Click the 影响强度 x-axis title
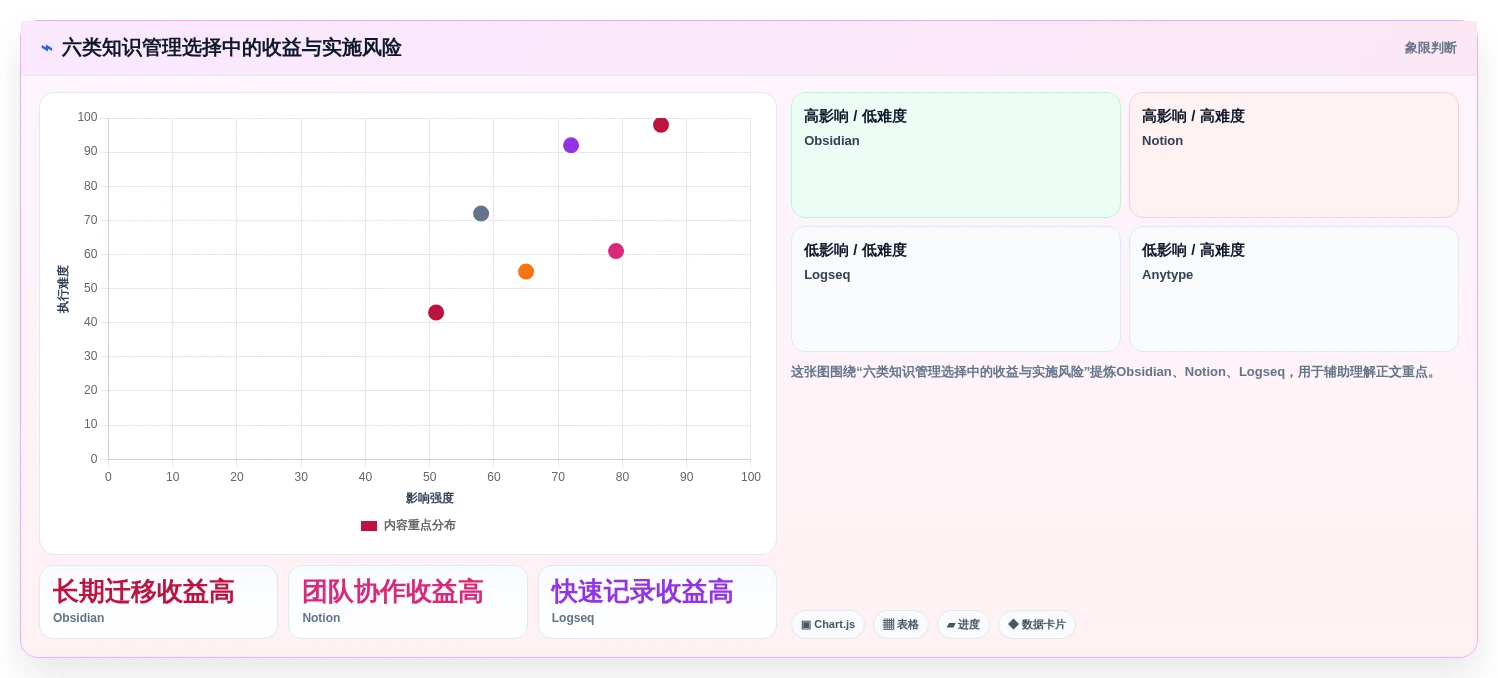This screenshot has width=1498, height=678. click(x=430, y=498)
